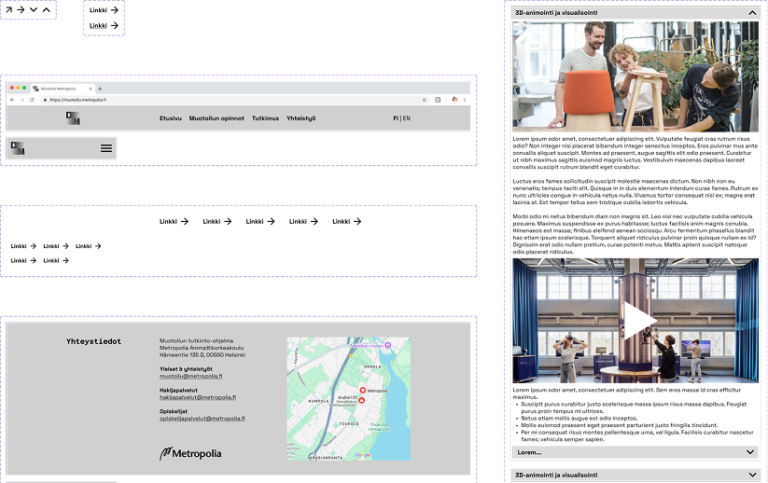This screenshot has height=483, width=768.
Task: Click the chevron-up icon in the top-left icon set
Action: click(46, 10)
